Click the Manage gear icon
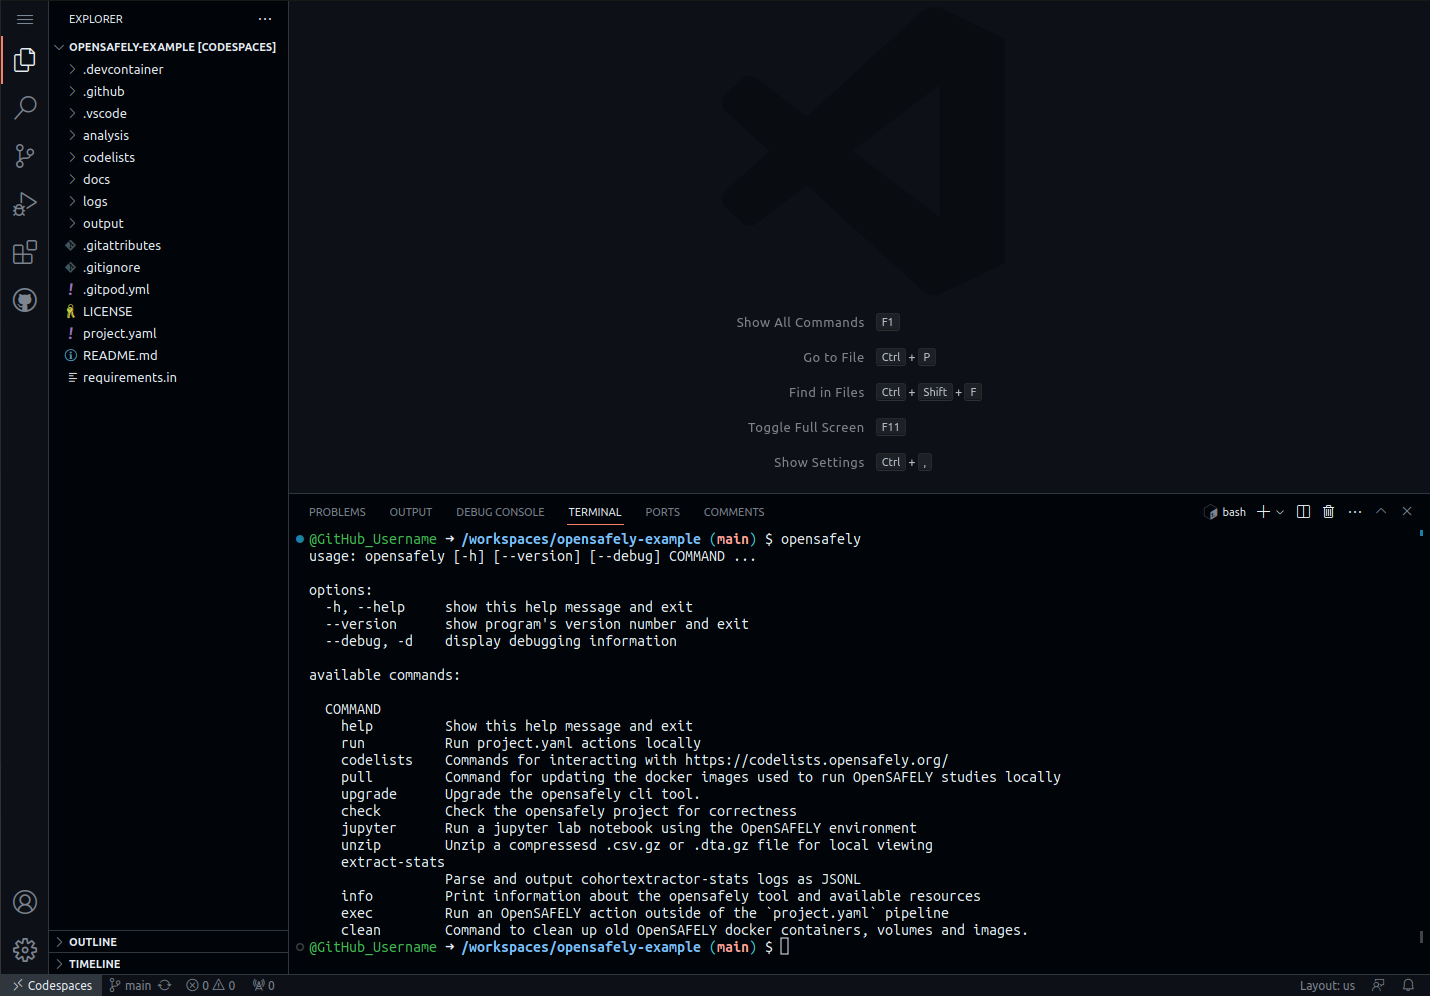Screen dimensions: 1430x996 25,949
